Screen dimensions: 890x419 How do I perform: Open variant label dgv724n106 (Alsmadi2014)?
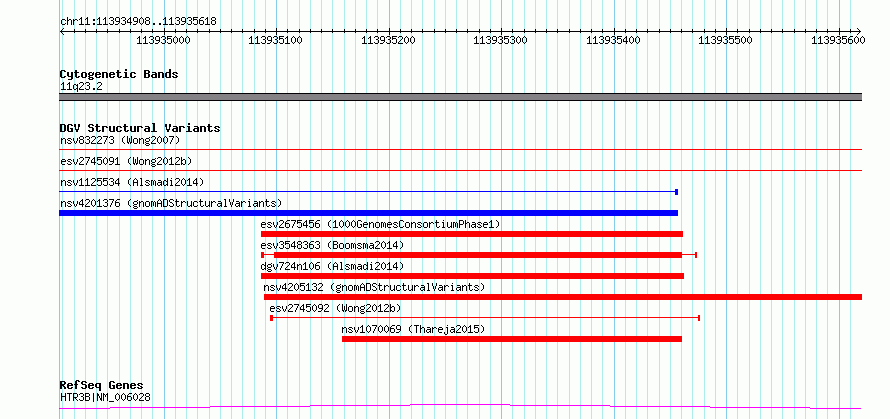click(x=332, y=266)
